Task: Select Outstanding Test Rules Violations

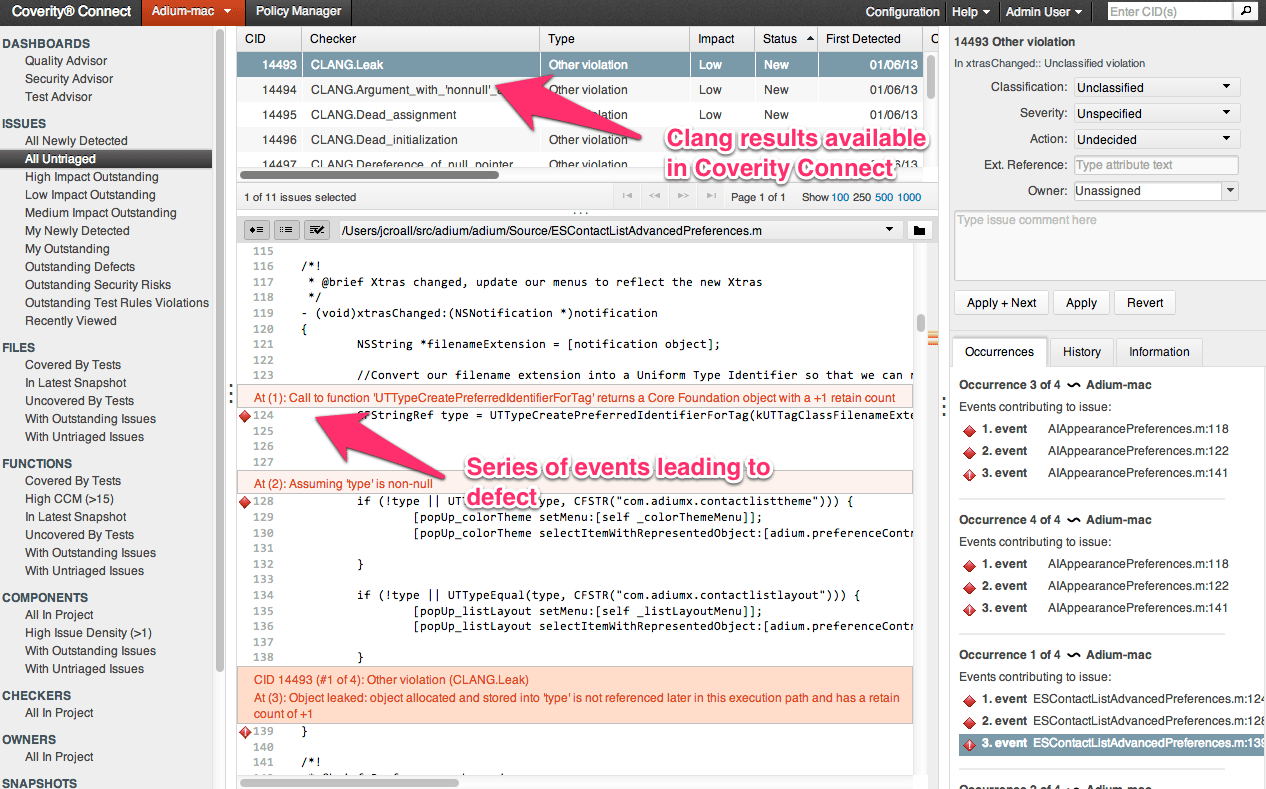Action: pyautogui.click(x=117, y=303)
